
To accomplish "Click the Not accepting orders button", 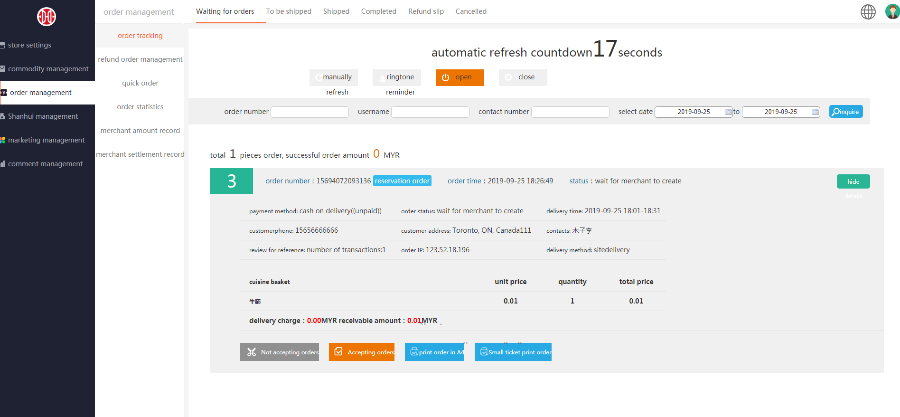I will [x=279, y=352].
